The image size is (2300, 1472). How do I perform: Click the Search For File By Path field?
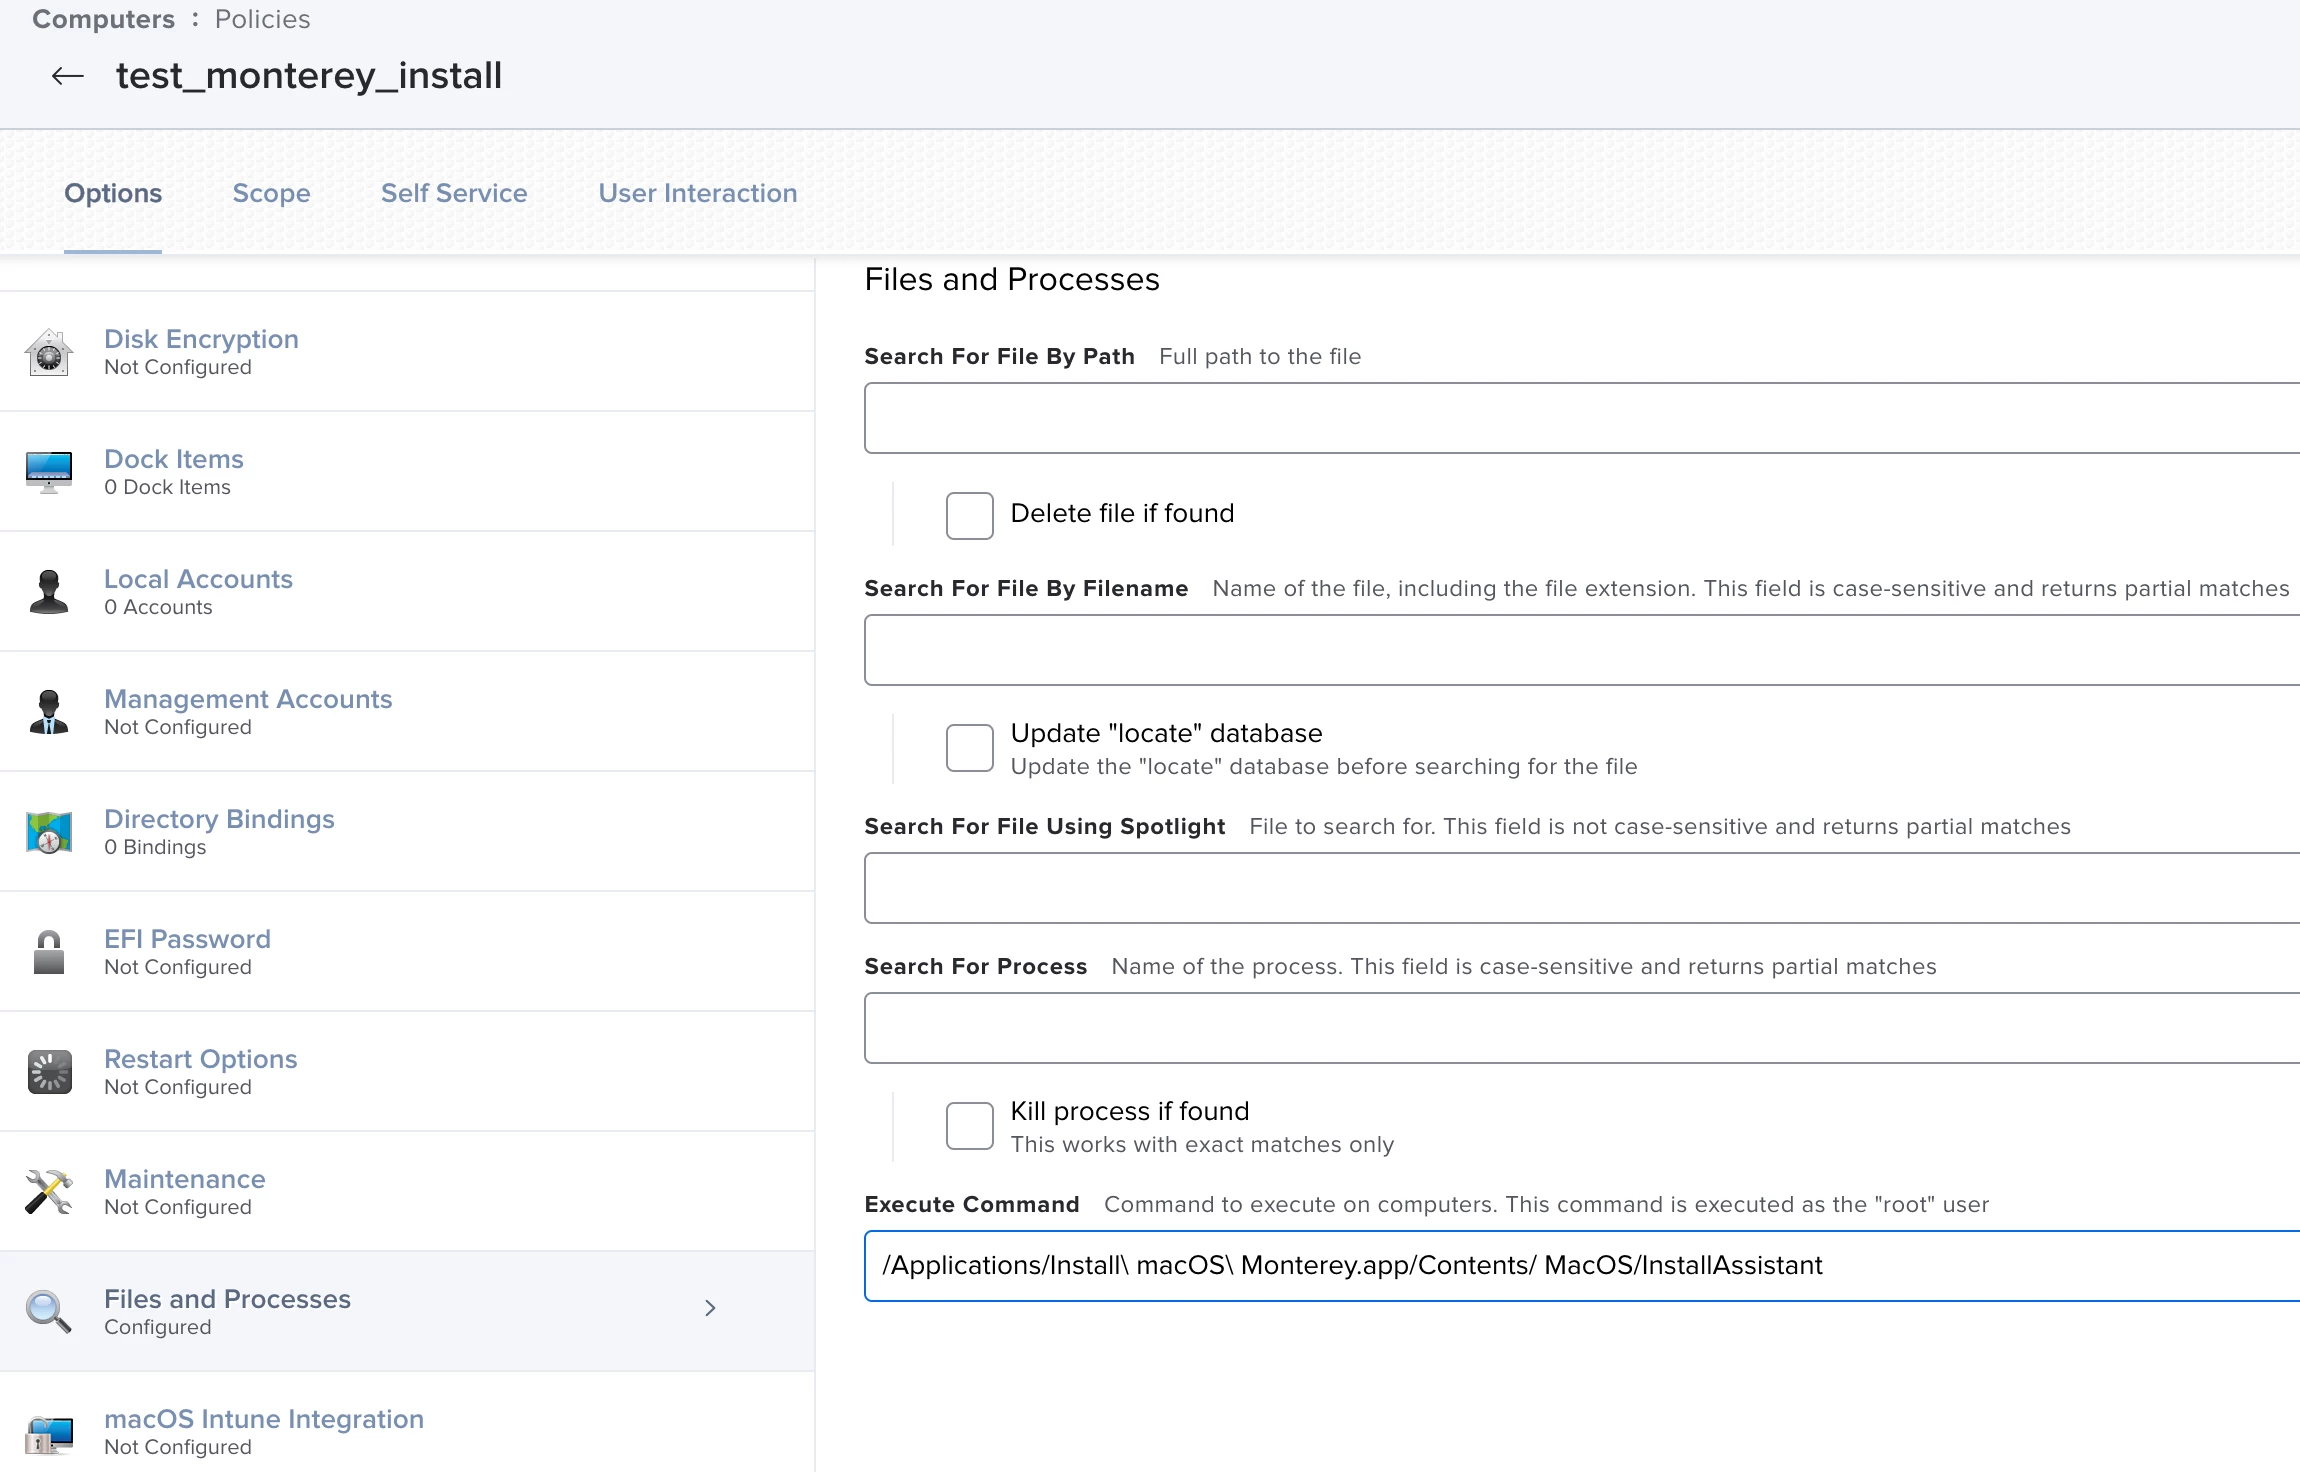tap(1582, 418)
